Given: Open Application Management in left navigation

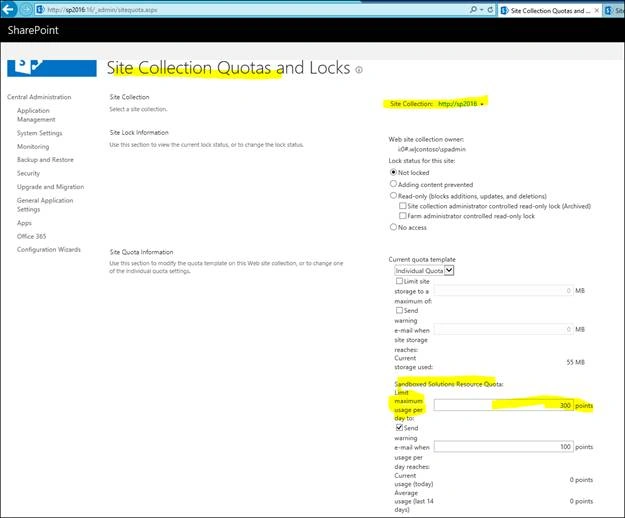Looking at the screenshot, I should tap(36, 115).
